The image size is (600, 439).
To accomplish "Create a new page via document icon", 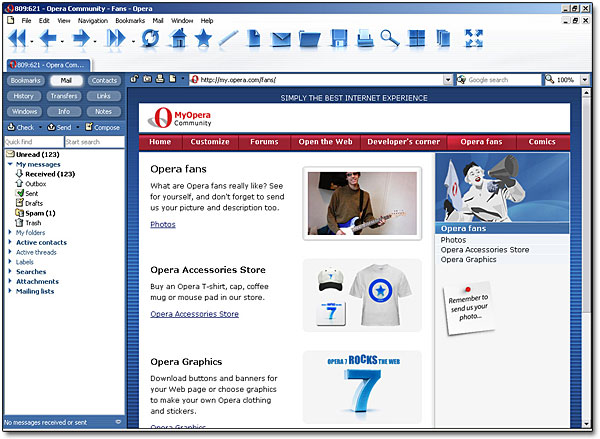I will coord(254,39).
